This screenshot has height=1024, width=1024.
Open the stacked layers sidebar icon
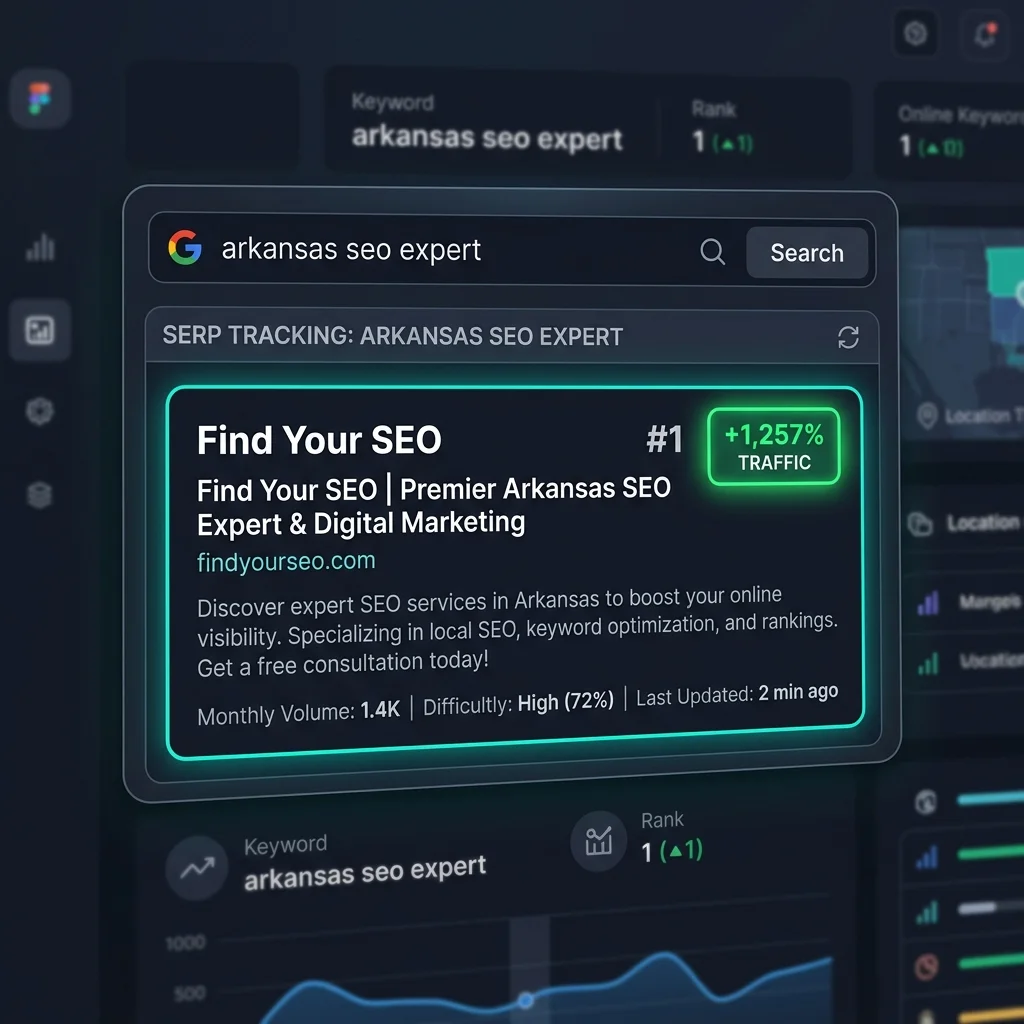[40, 494]
